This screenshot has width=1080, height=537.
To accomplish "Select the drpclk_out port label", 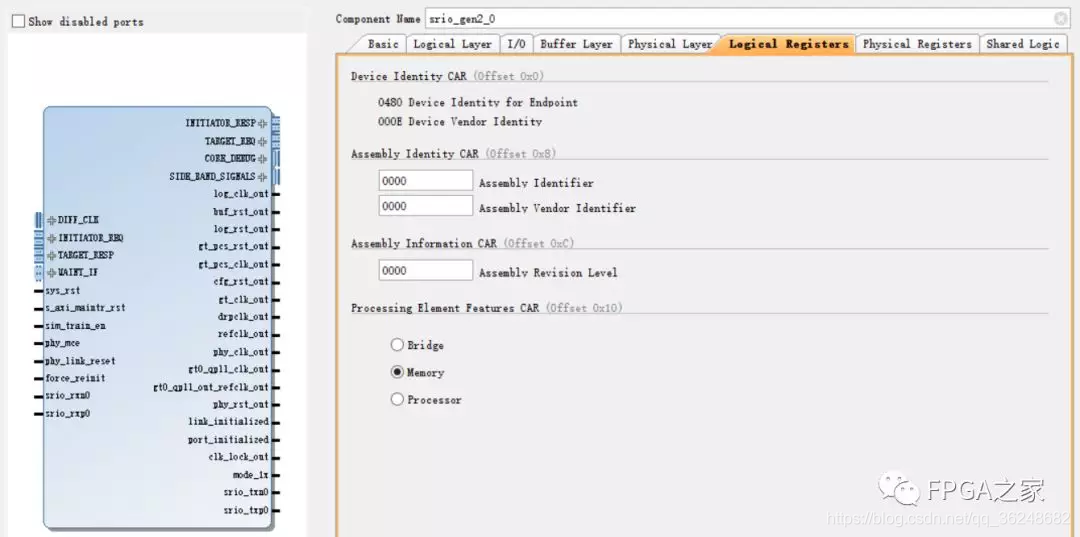I will point(244,317).
